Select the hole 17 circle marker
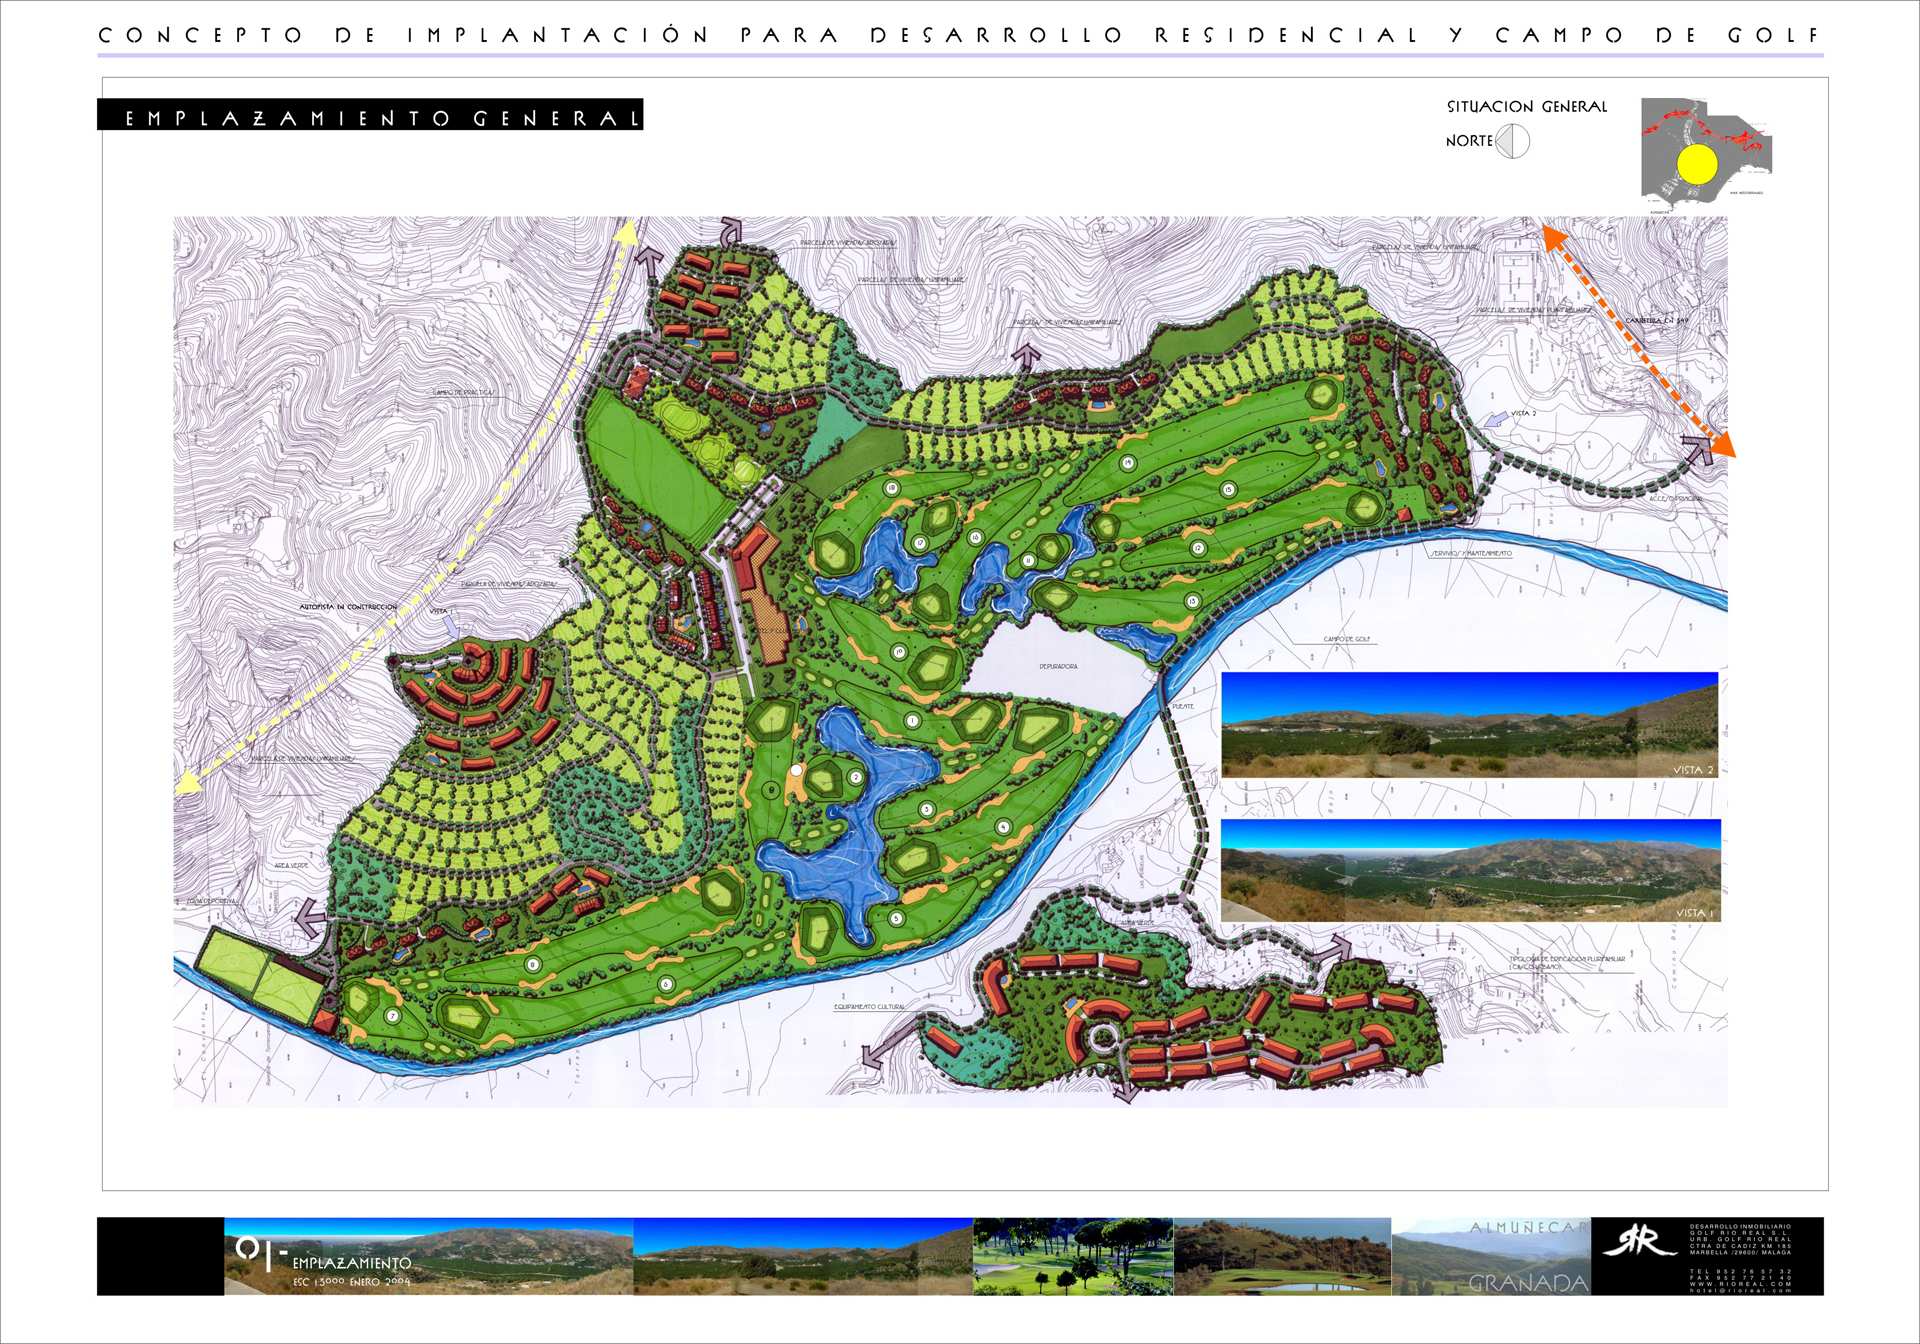Viewport: 1920px width, 1344px height. pos(919,543)
